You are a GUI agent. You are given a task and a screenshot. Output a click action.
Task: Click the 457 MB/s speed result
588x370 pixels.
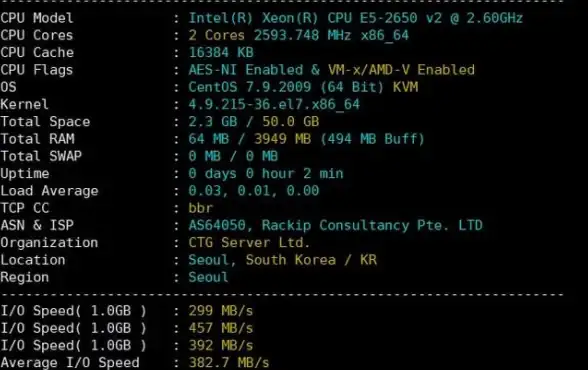221,328
